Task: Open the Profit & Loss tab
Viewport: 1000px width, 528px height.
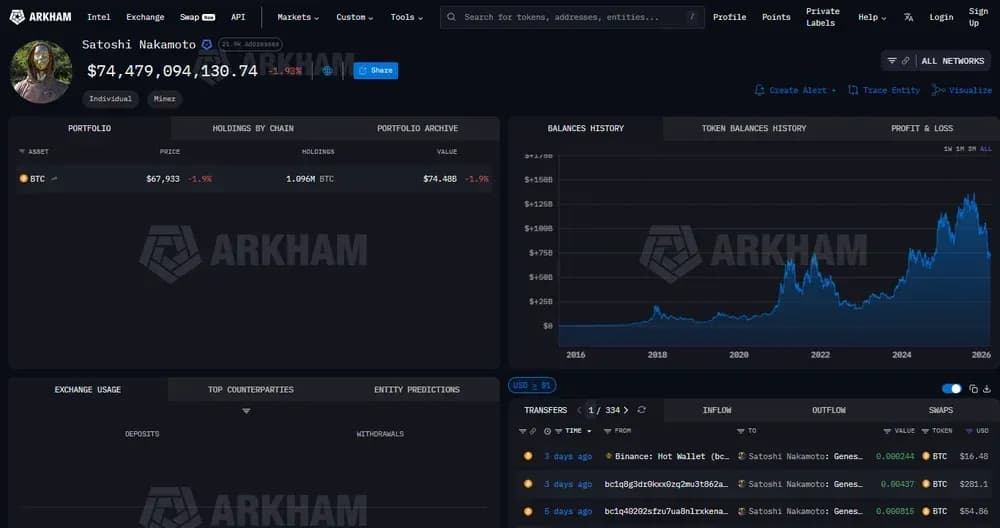Action: tap(922, 128)
